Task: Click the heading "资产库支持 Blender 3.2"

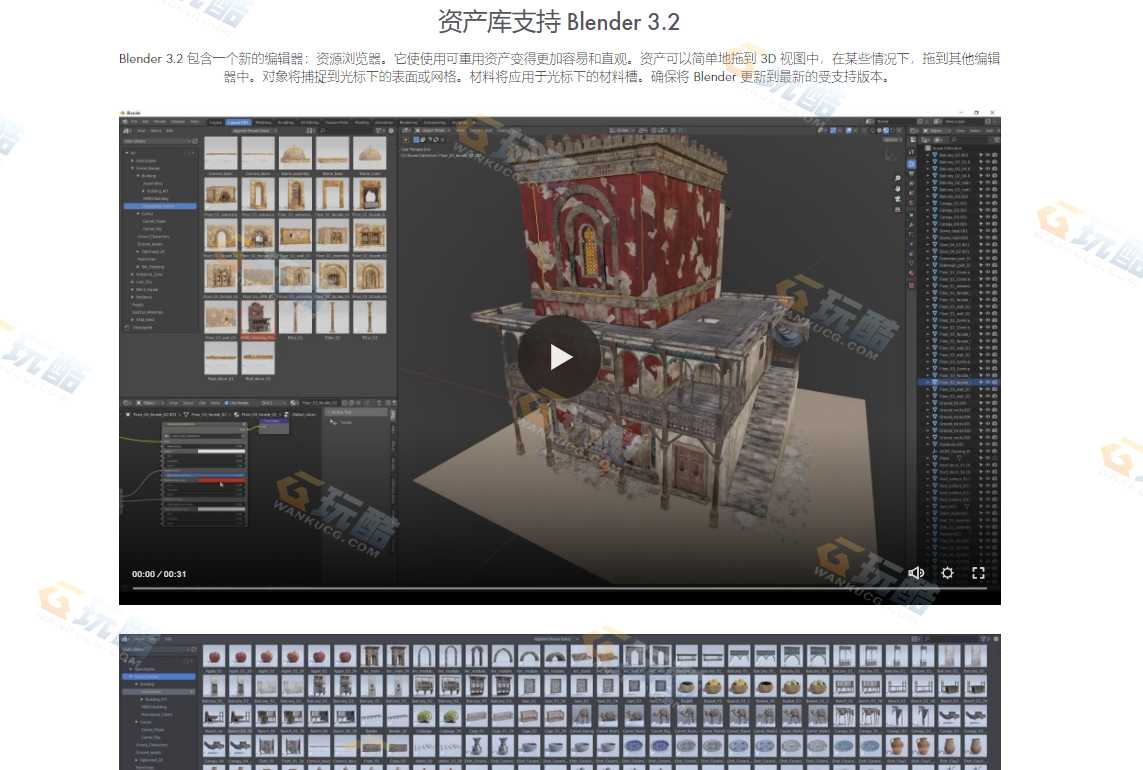Action: [x=559, y=22]
